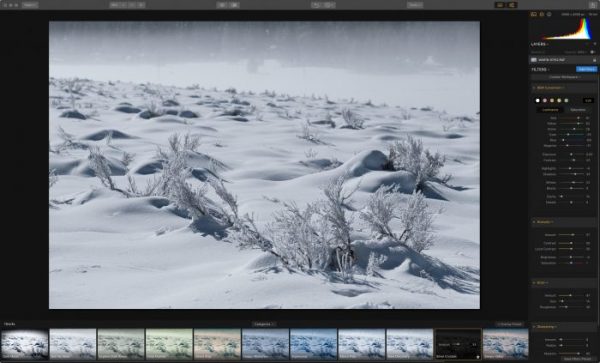Click the undo icon in top toolbar
This screenshot has width=600, height=363.
(x=316, y=5)
